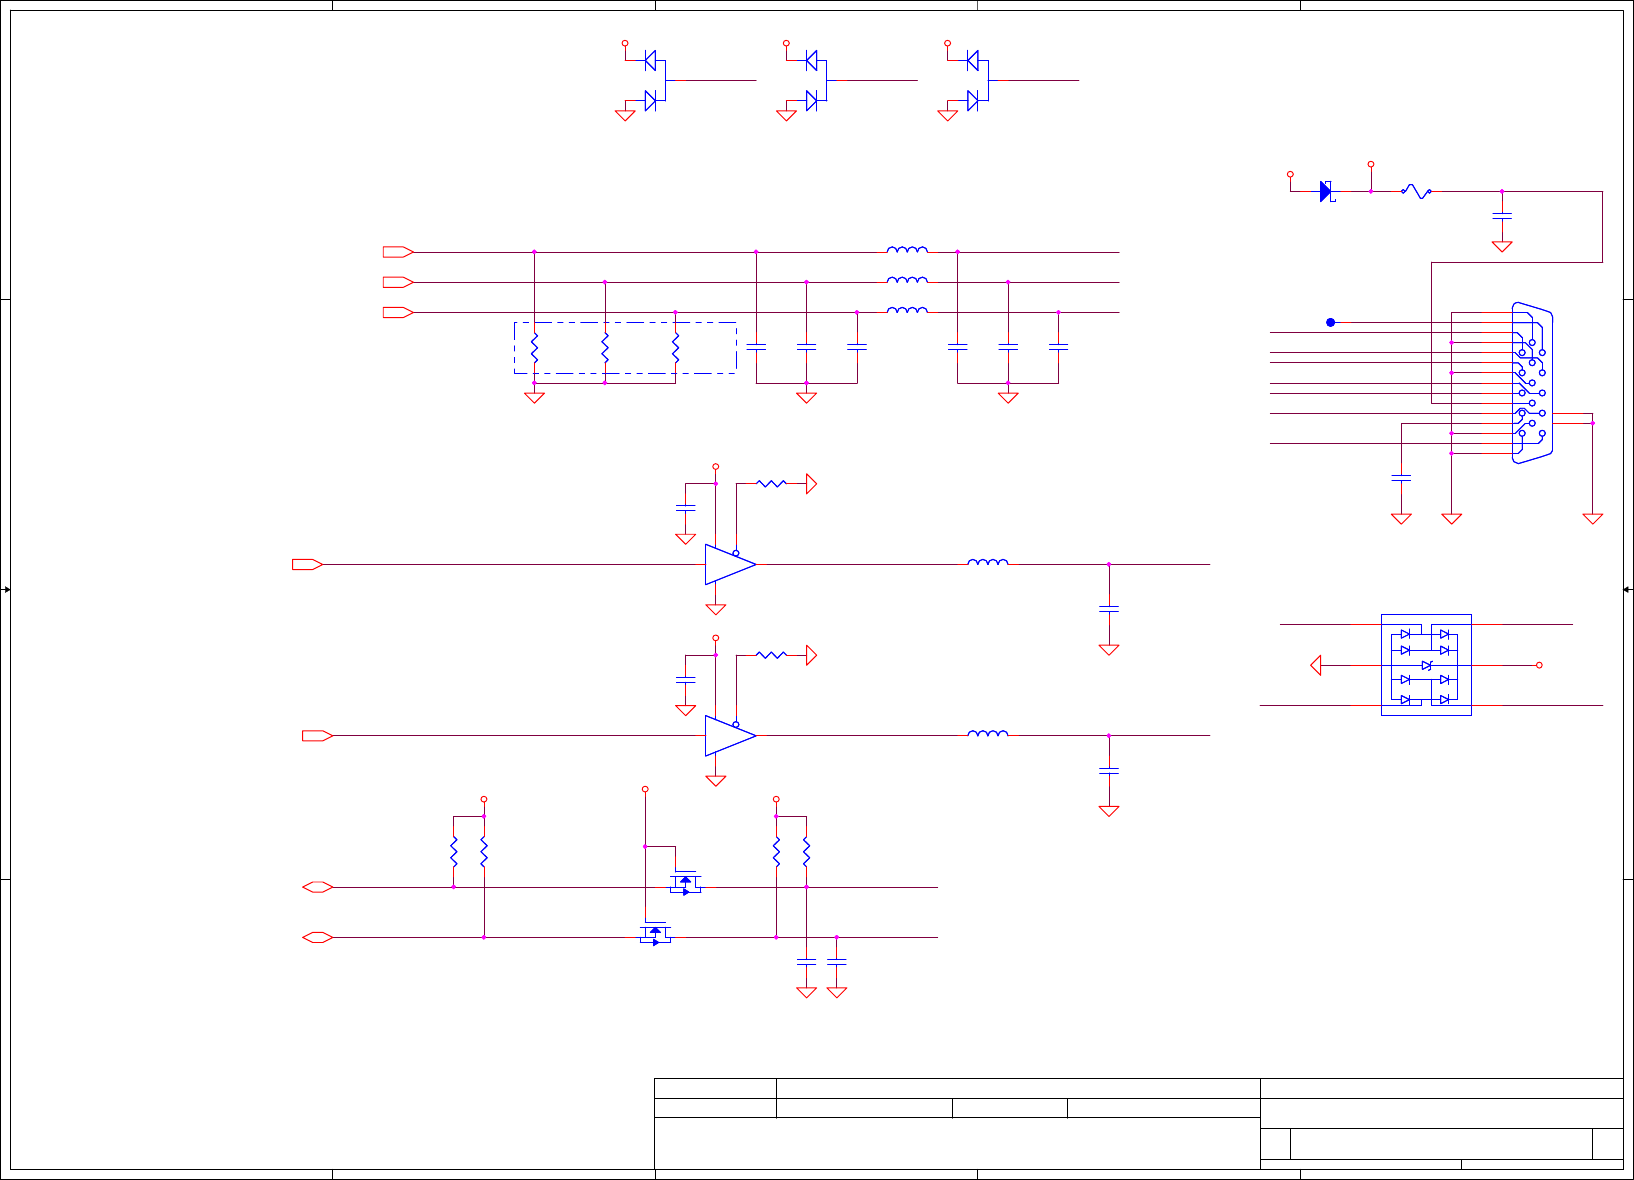This screenshot has width=1634, height=1180.
Task: Select the inductor after the upper buffer output
Action: pyautogui.click(x=988, y=562)
